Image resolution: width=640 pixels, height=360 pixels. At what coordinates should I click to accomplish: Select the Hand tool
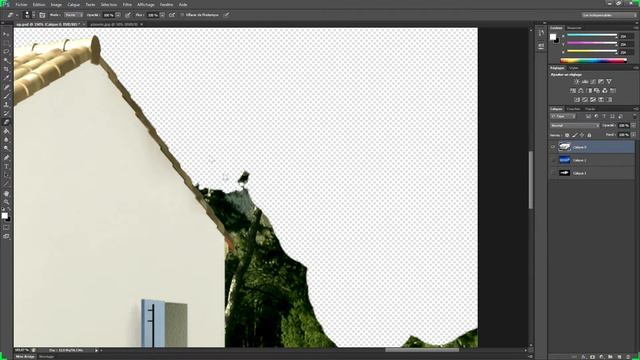(6, 193)
